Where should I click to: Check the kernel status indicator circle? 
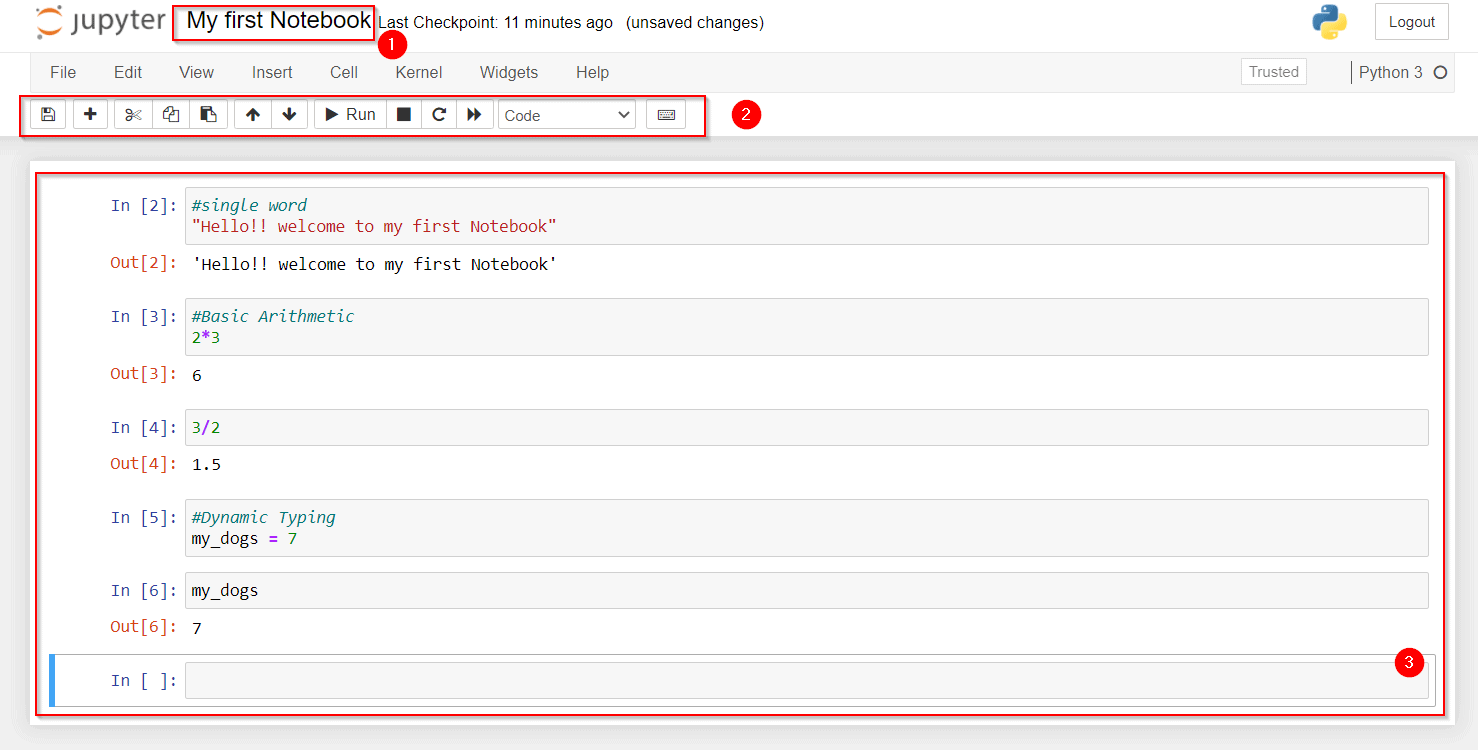click(1440, 72)
